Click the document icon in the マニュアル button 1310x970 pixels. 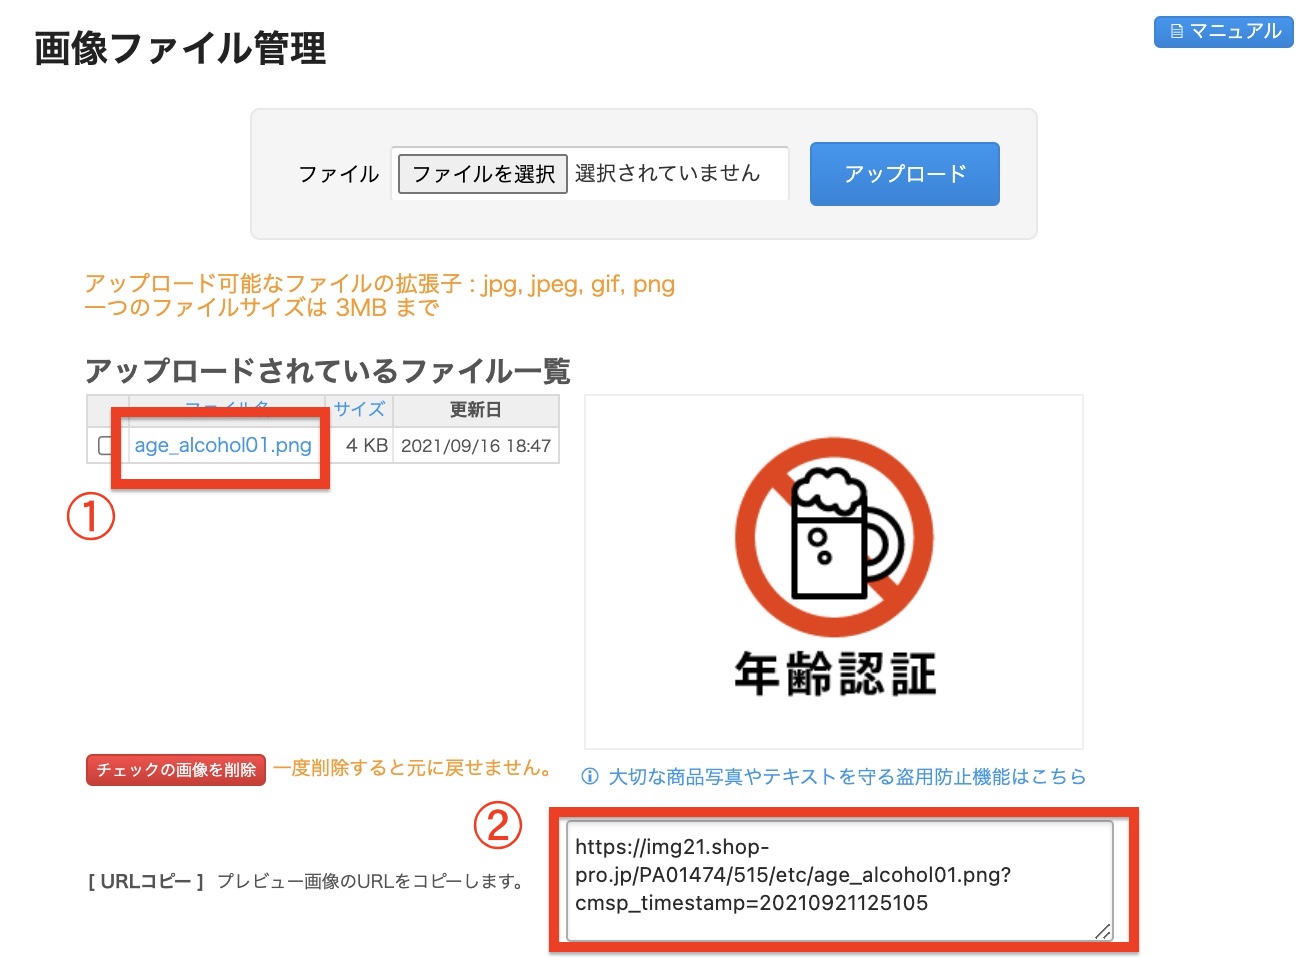[1175, 31]
